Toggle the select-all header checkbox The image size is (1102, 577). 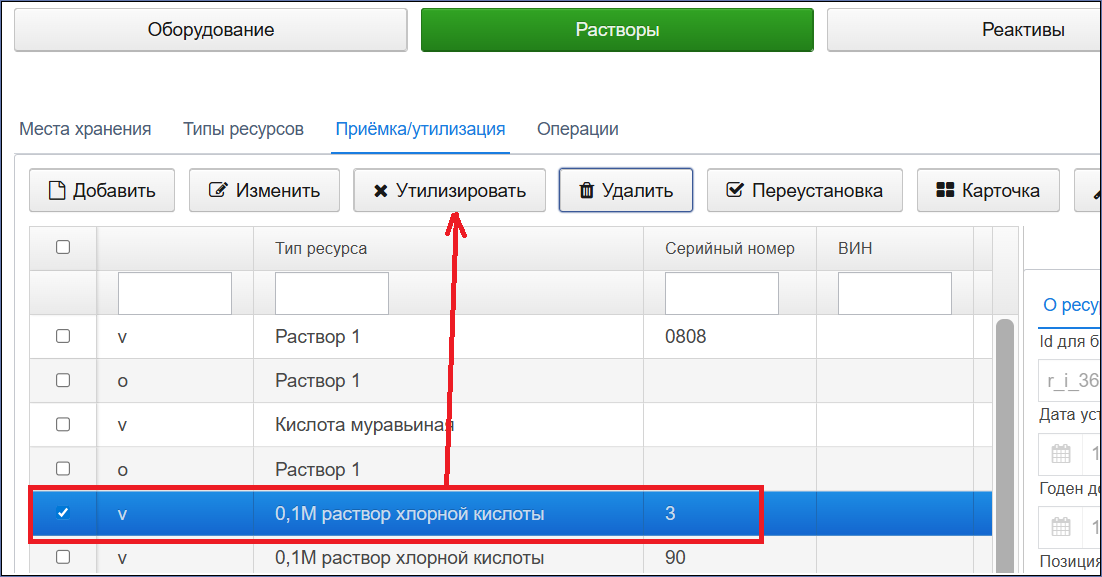point(63,247)
